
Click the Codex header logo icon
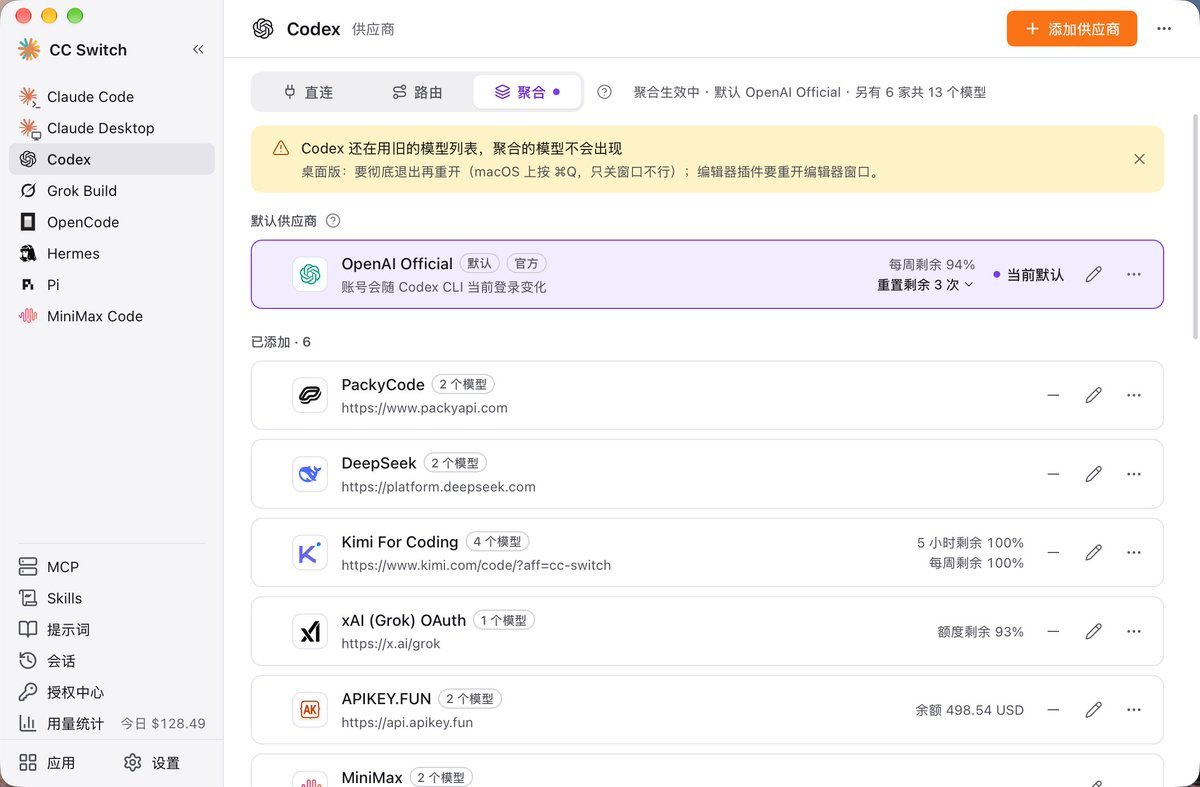[x=263, y=29]
